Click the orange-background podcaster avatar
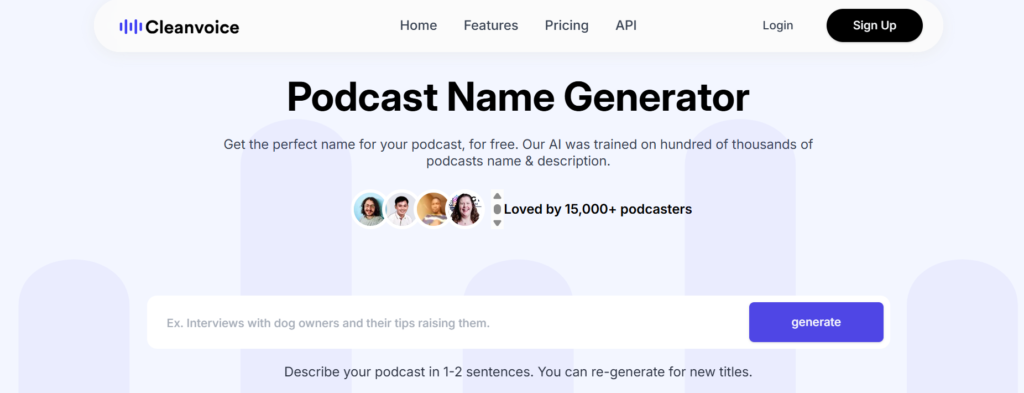Viewport: 1024px width, 393px height. (432, 209)
